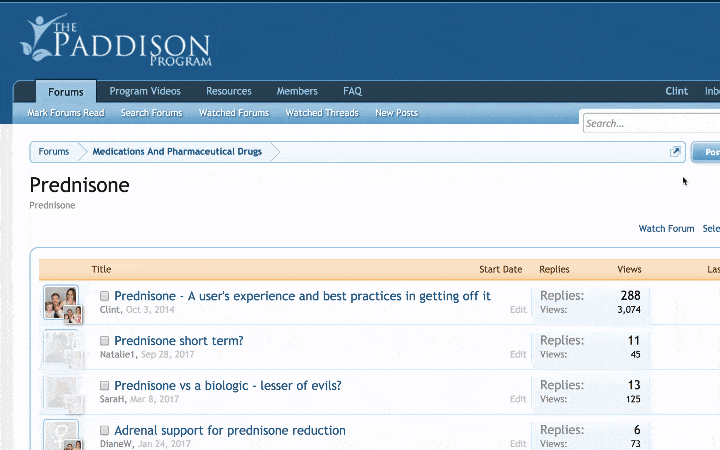
Task: View New Posts
Action: pos(396,113)
